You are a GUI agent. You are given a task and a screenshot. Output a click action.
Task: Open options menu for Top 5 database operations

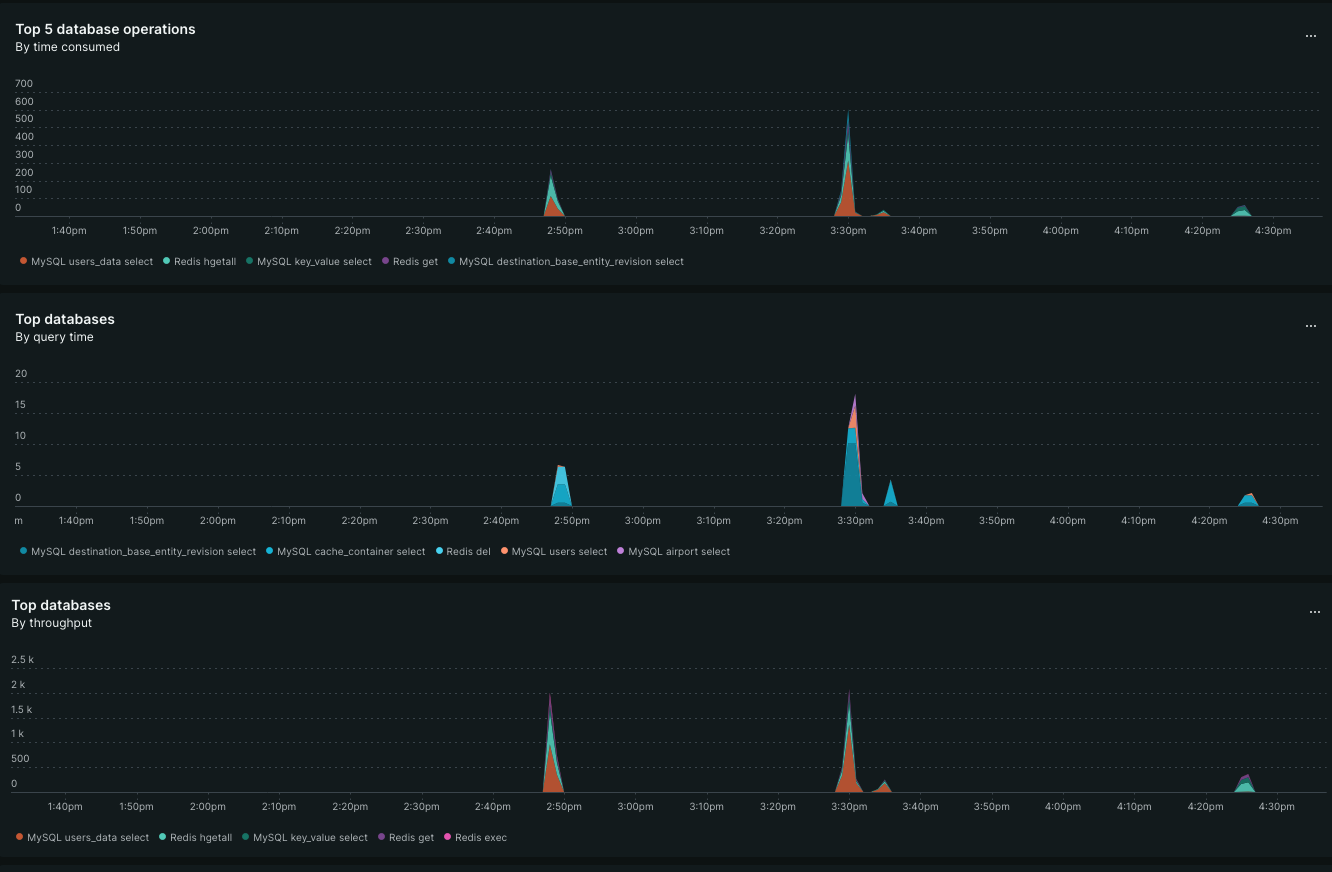click(1311, 36)
